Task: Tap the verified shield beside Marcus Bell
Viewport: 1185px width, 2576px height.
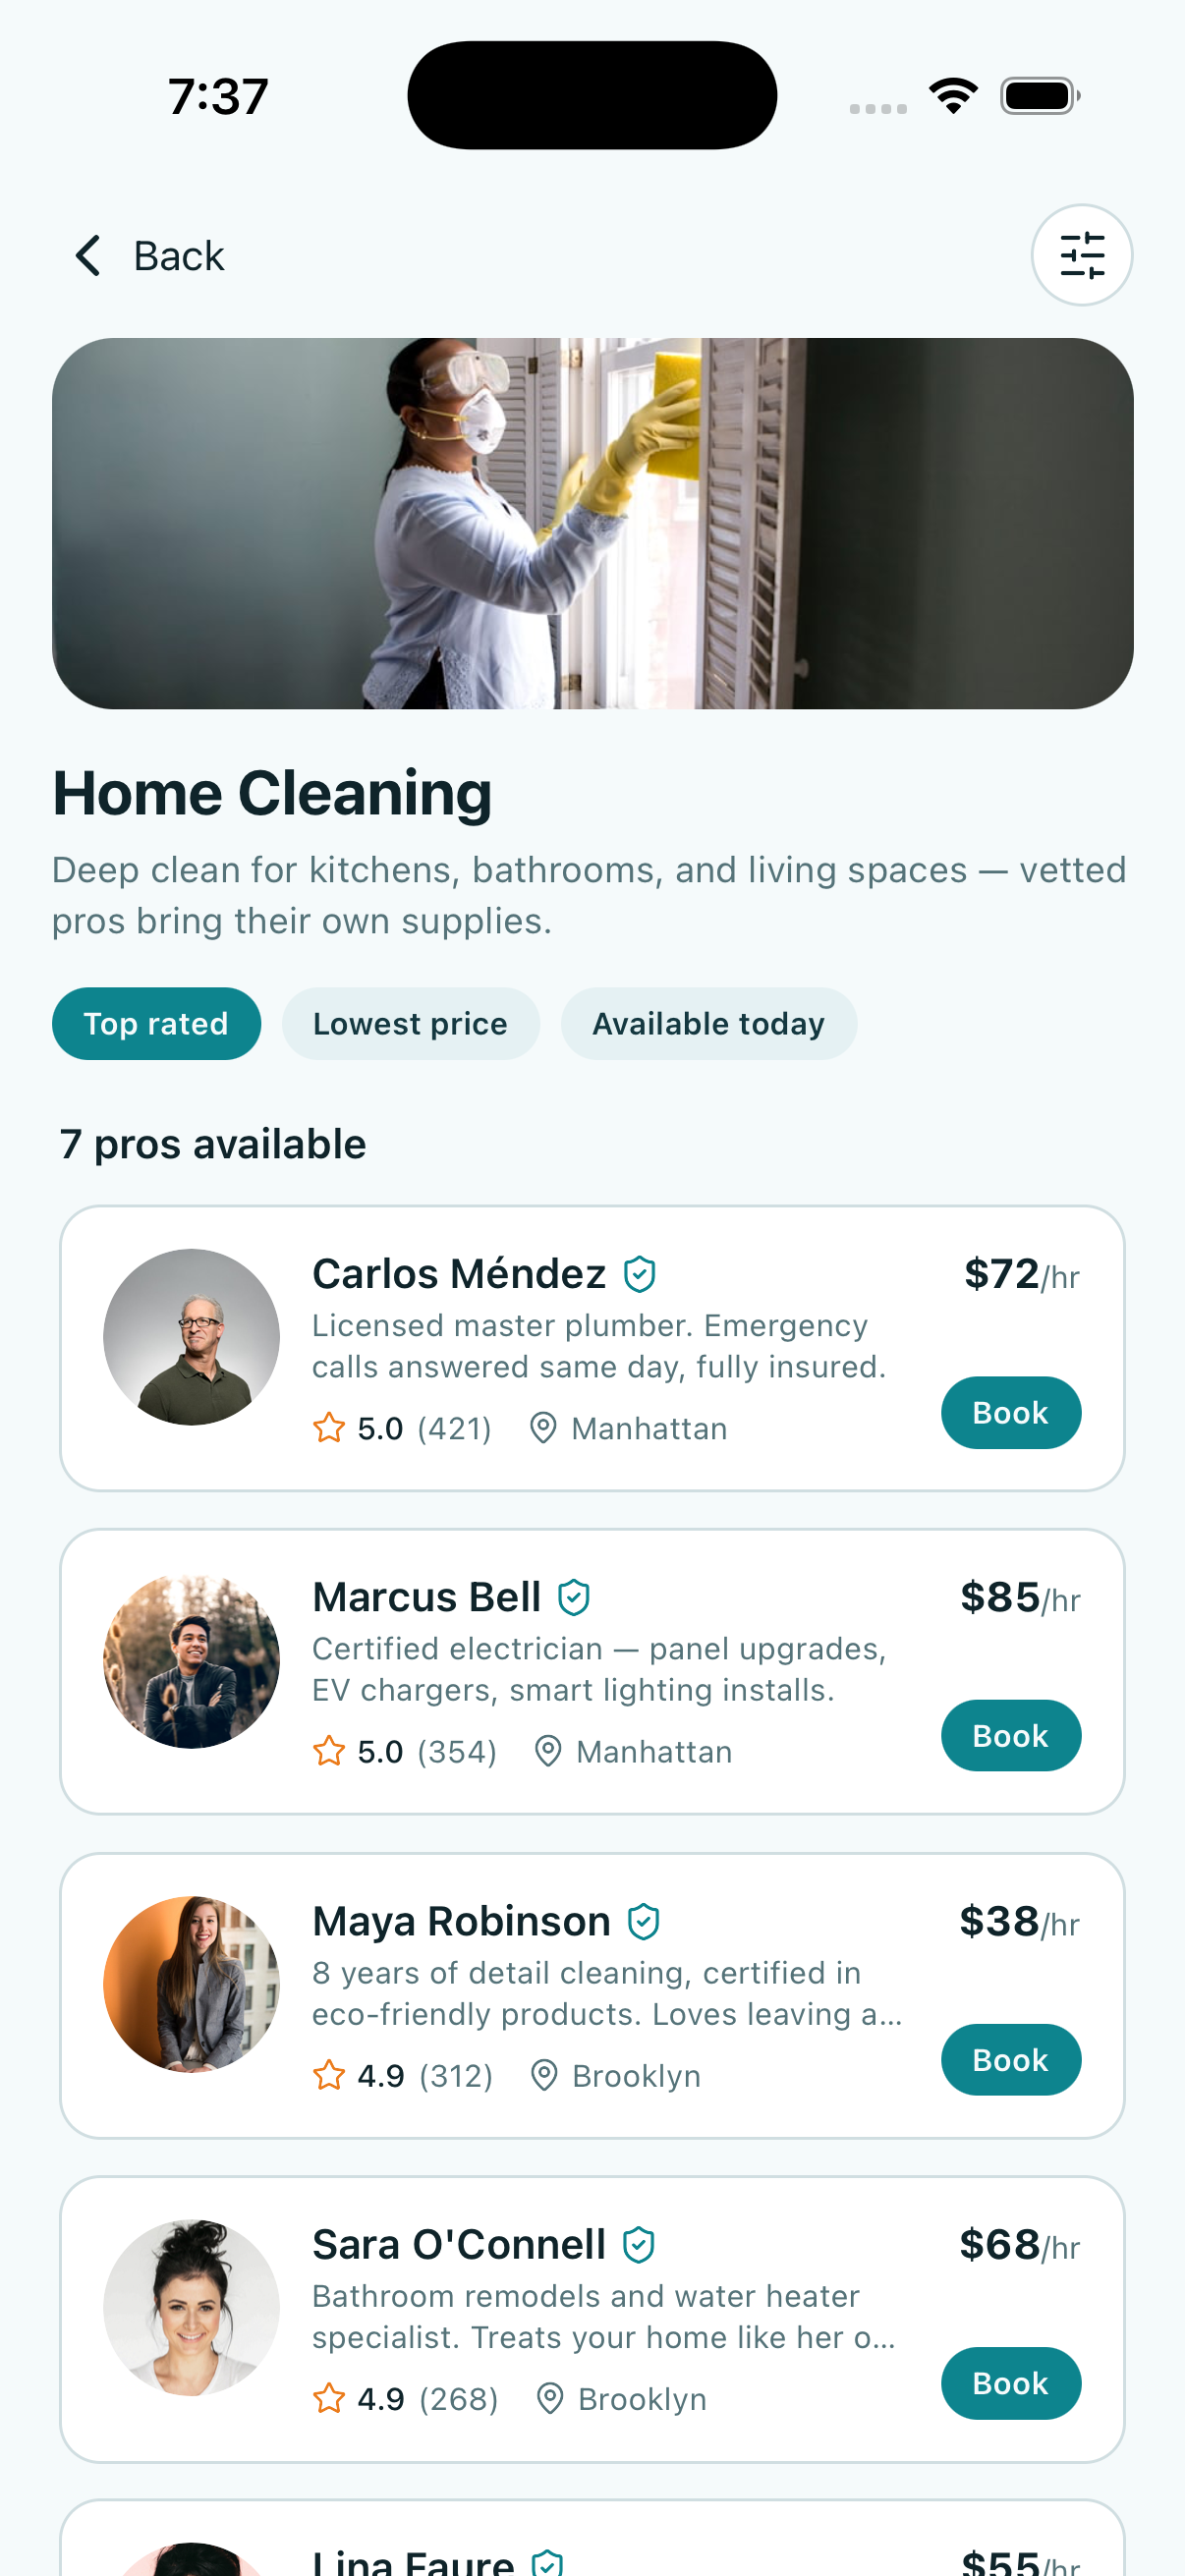Action: (573, 1597)
